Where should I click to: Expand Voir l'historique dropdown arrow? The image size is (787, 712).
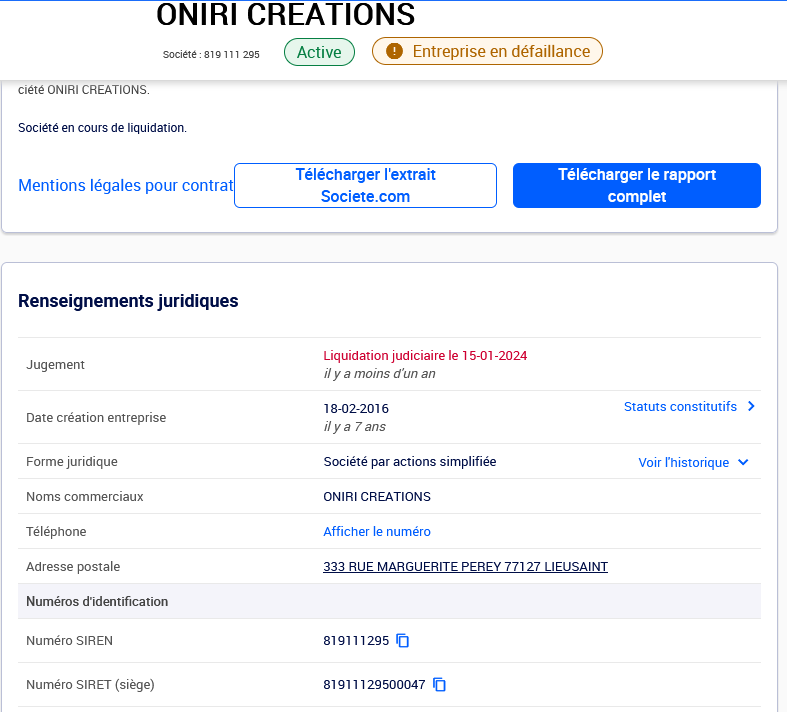pos(744,462)
